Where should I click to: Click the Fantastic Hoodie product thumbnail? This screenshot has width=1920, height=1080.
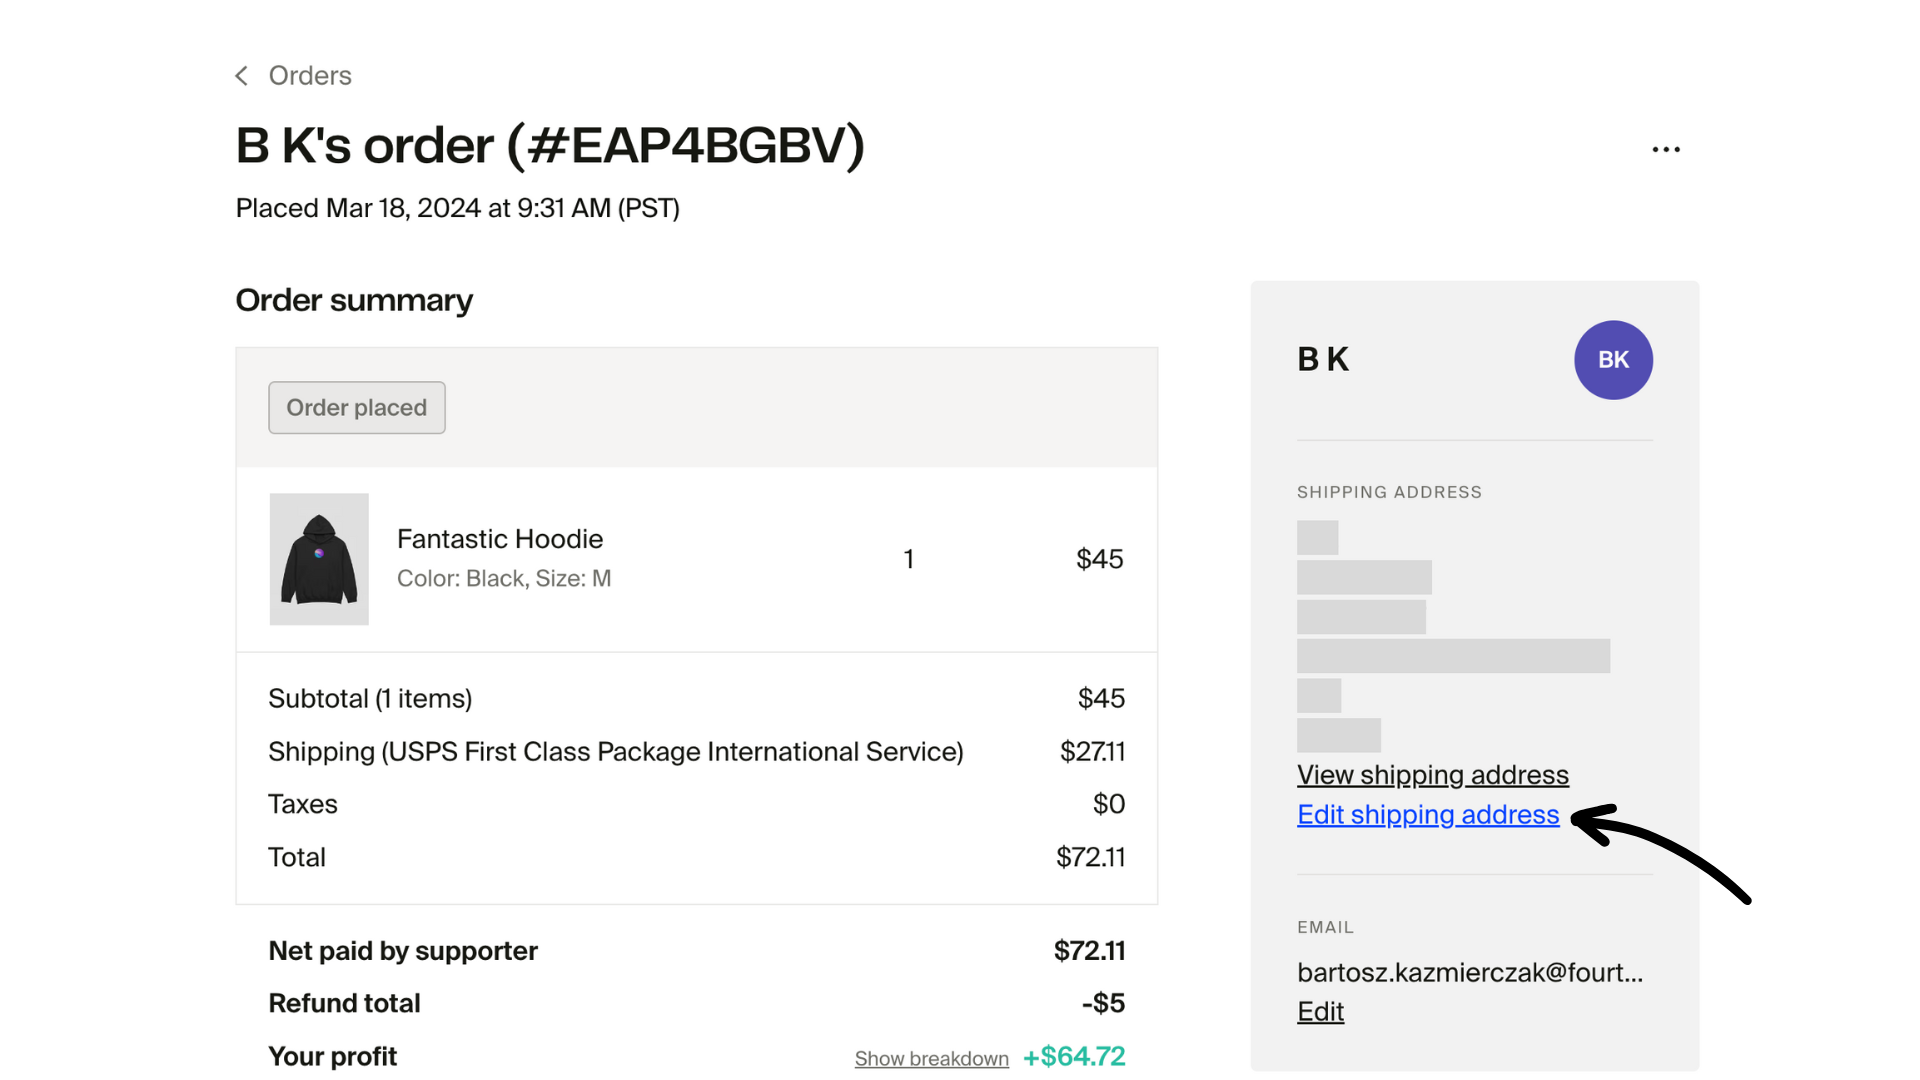318,559
